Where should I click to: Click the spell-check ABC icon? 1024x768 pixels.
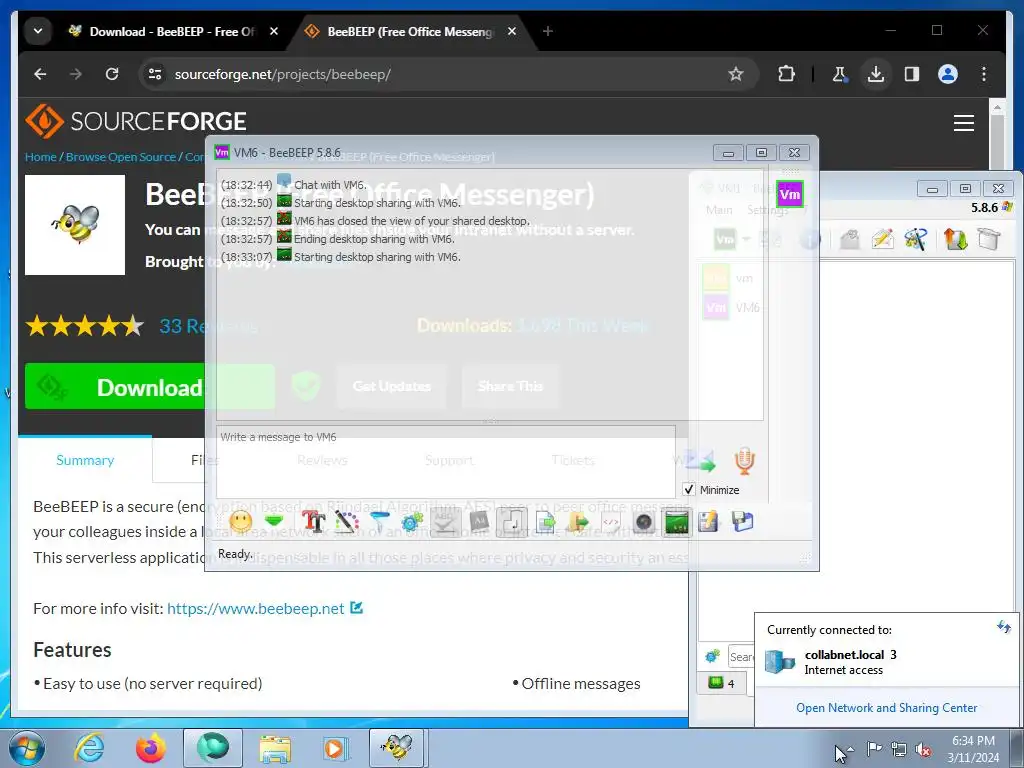pyautogui.click(x=445, y=521)
